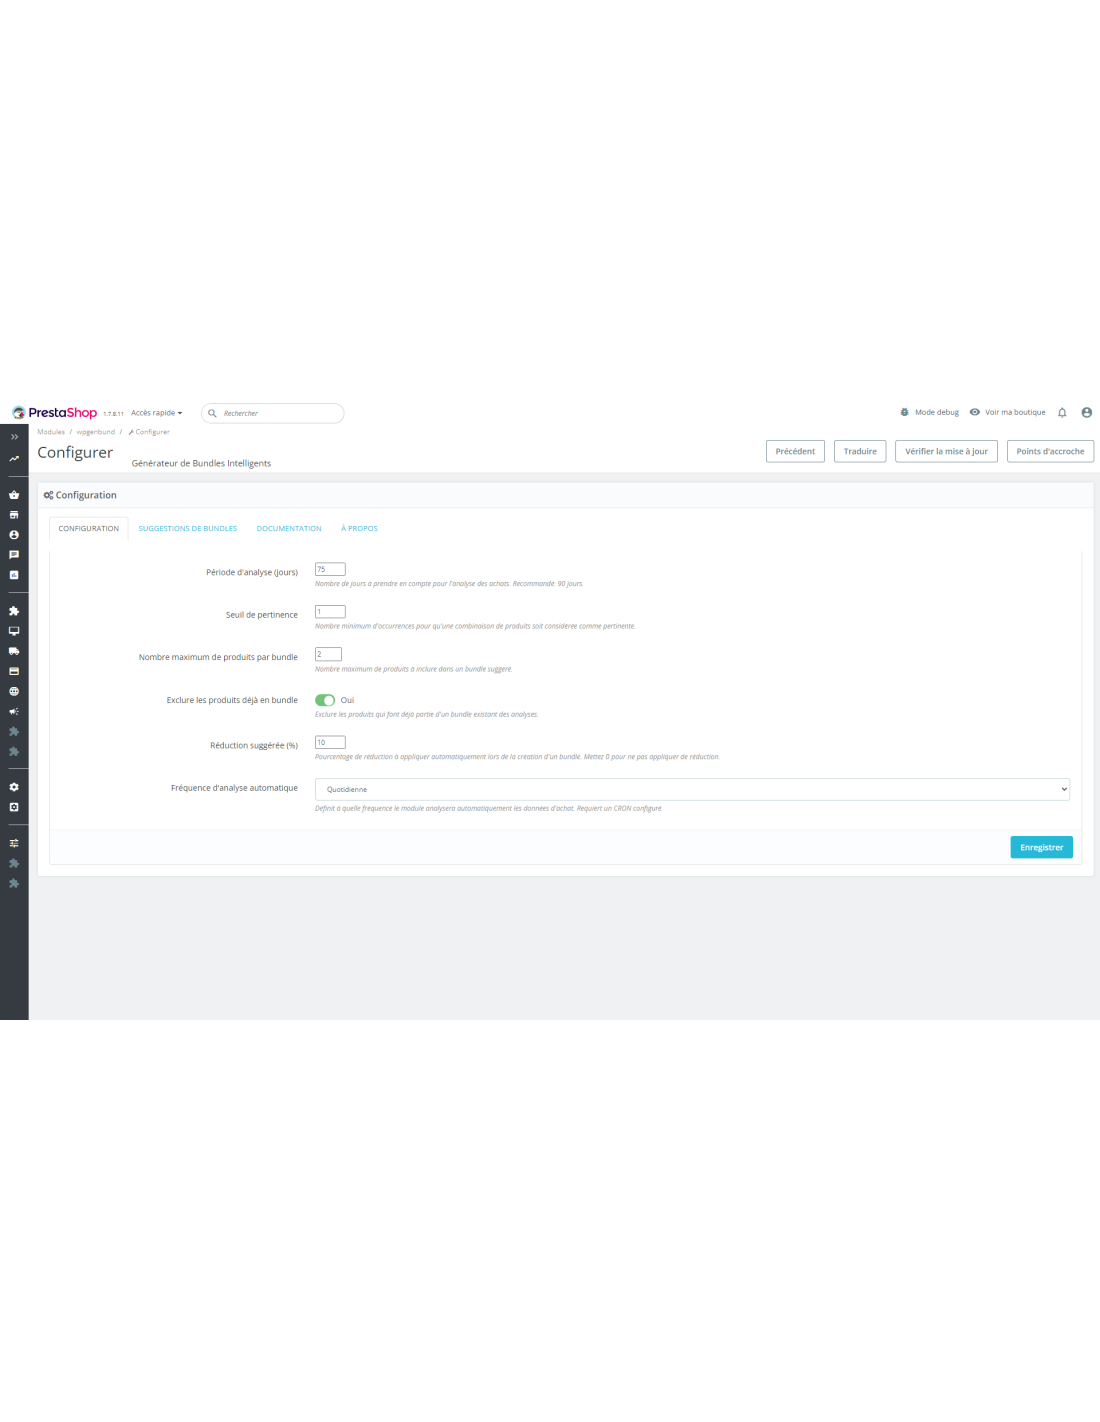Open the 'Fréquence d'analyse automatique' dropdown

tap(692, 789)
